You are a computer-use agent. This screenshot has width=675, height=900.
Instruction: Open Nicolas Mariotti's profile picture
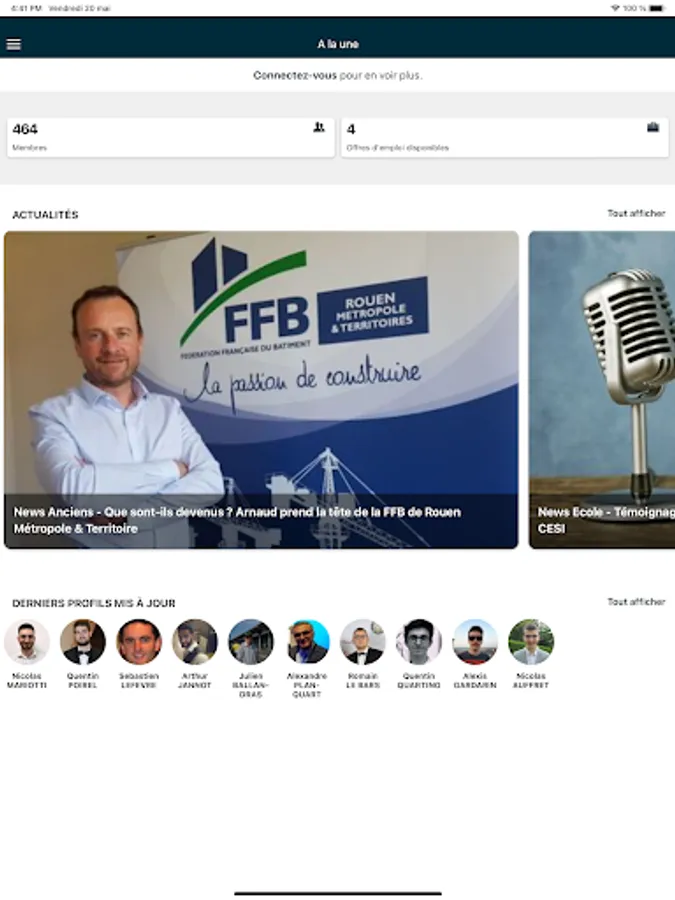point(27,642)
